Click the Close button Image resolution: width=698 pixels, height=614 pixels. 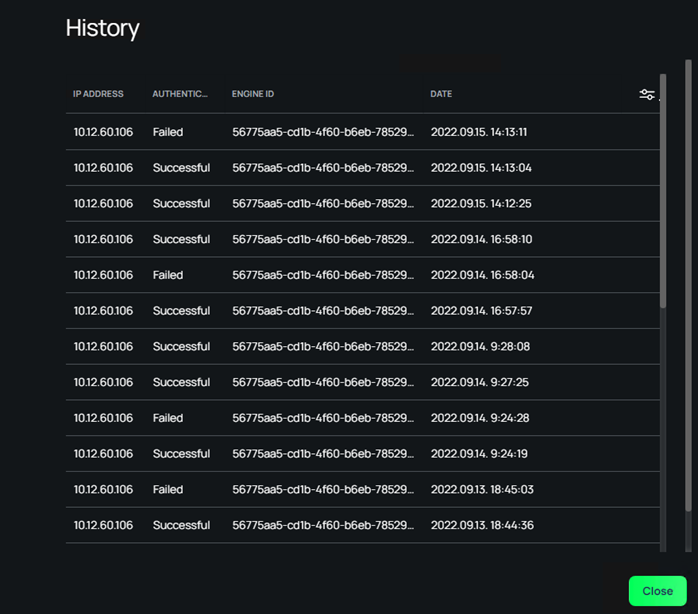point(657,591)
